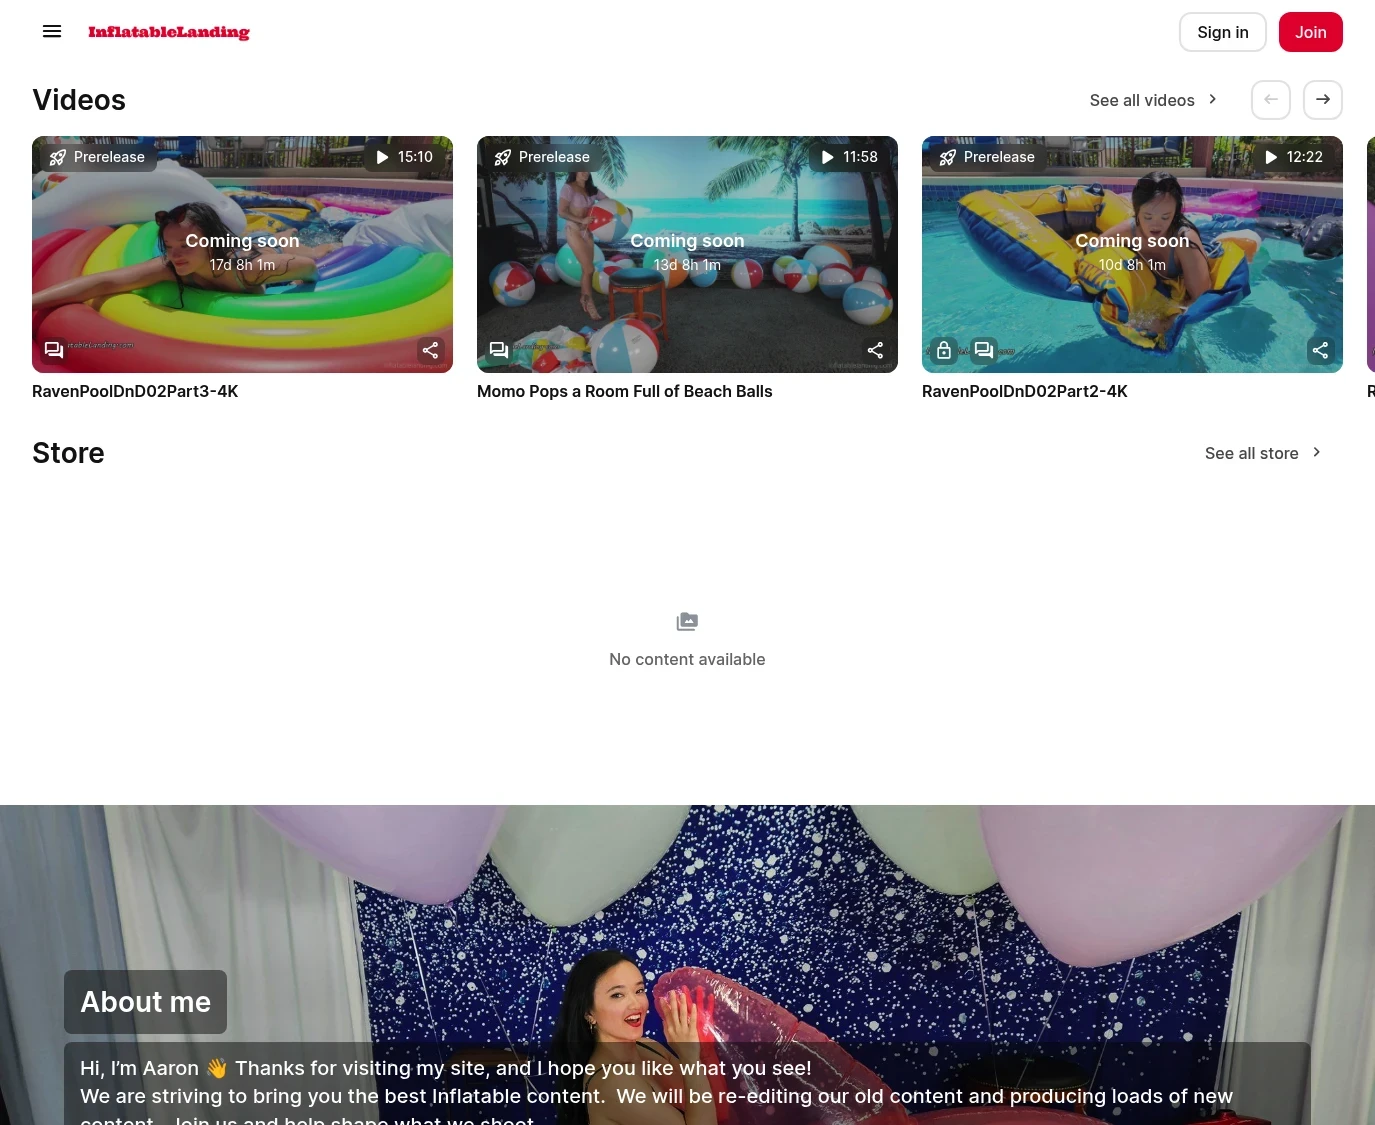Click the previous videos arrow button
Image resolution: width=1375 pixels, height=1125 pixels.
1270,100
